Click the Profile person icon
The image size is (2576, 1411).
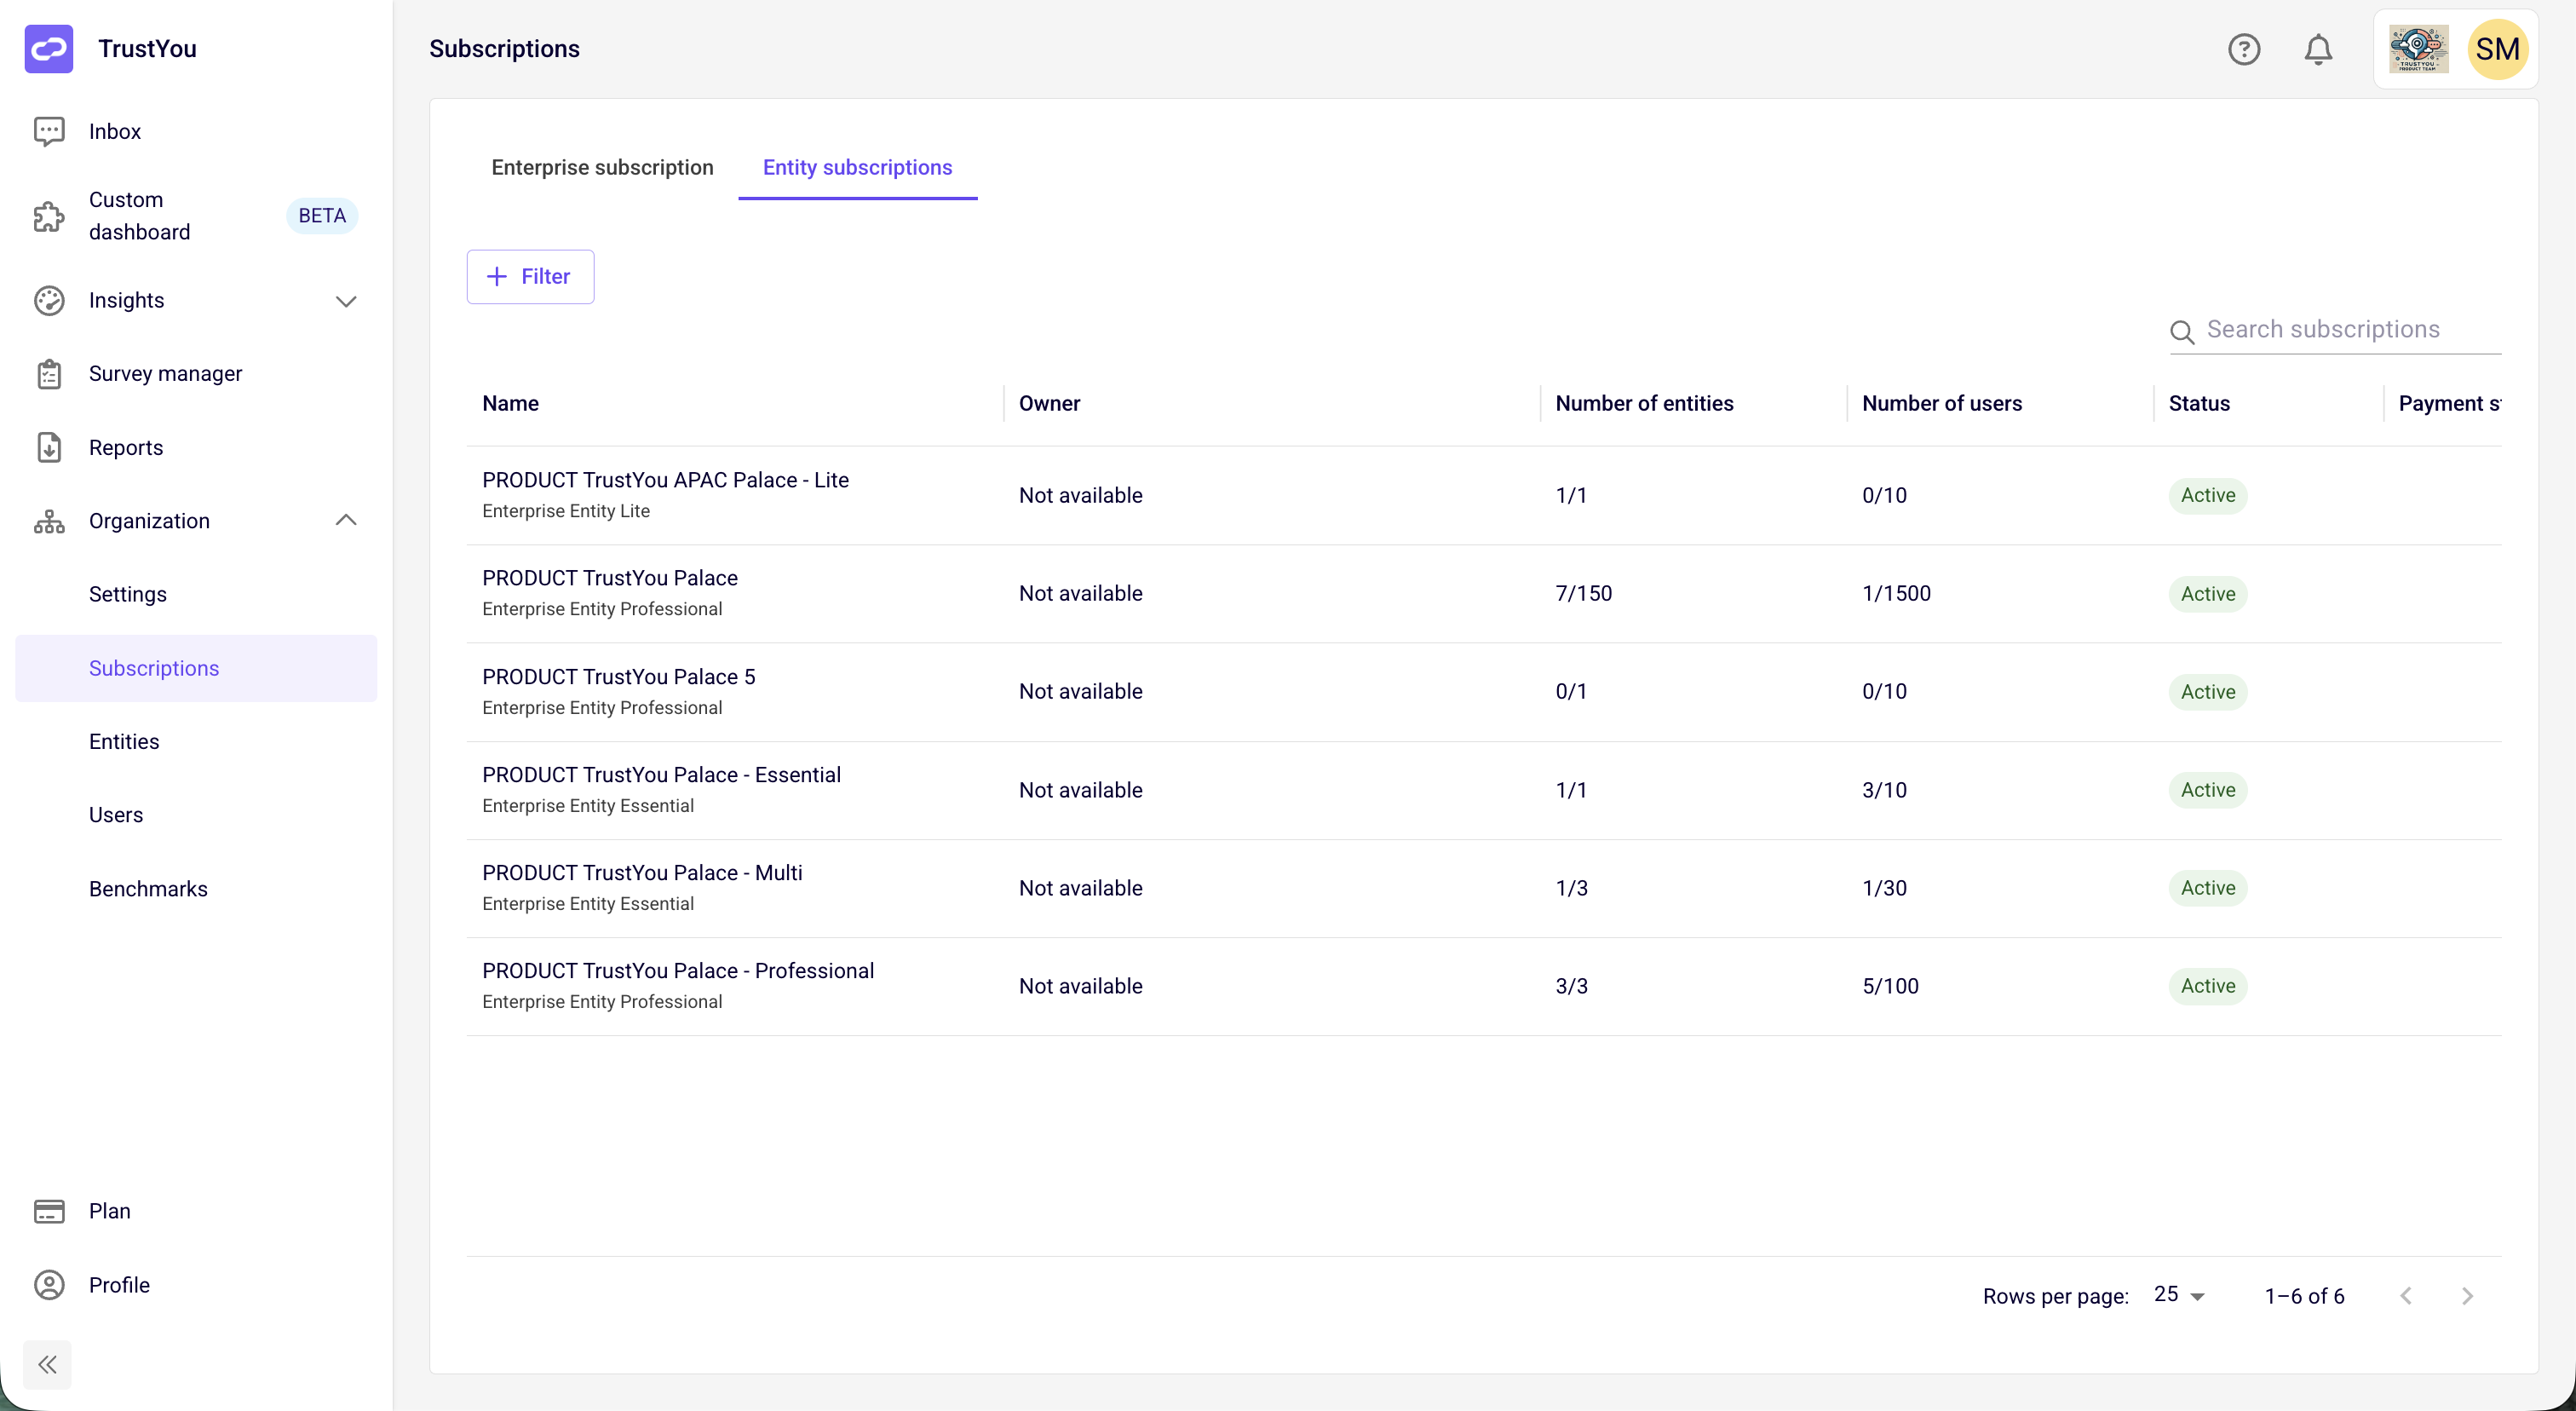point(49,1285)
